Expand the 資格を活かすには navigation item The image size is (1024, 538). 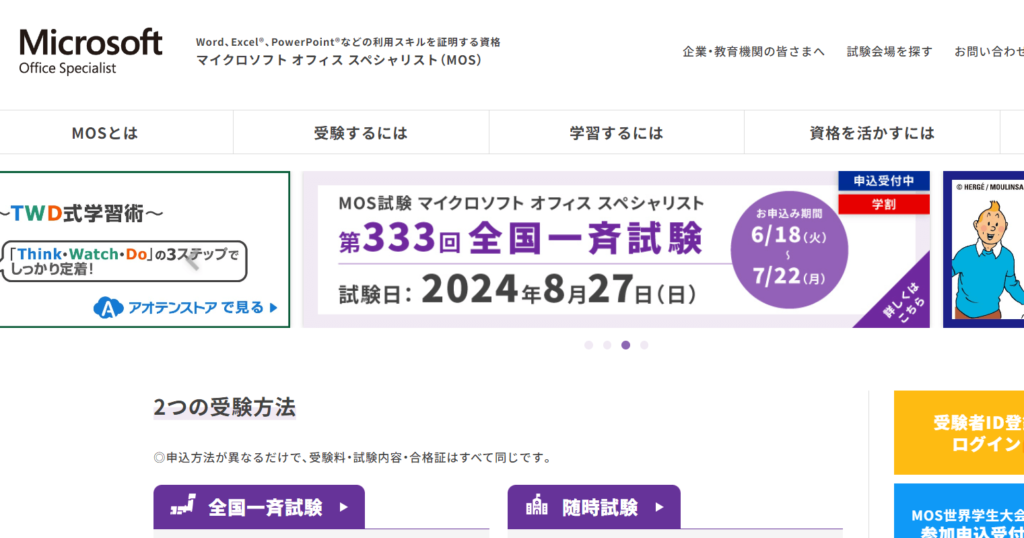872,133
